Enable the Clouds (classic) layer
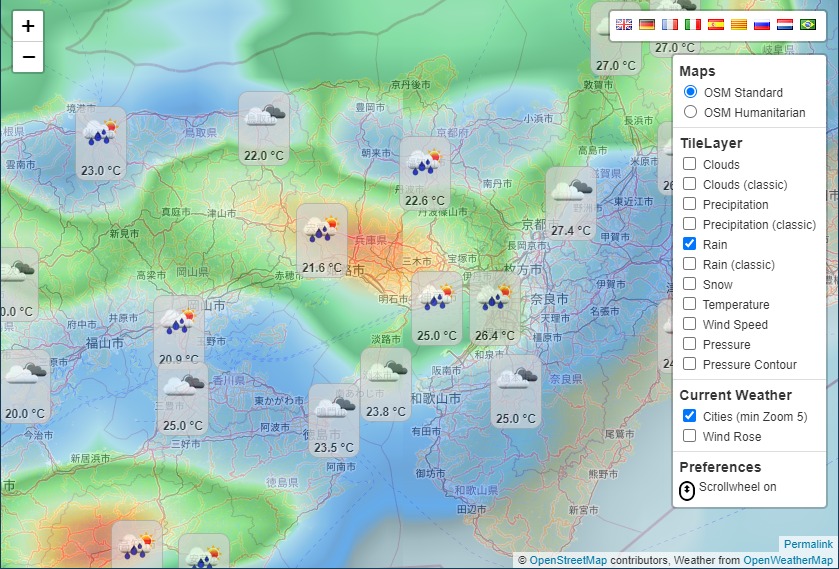 point(690,184)
